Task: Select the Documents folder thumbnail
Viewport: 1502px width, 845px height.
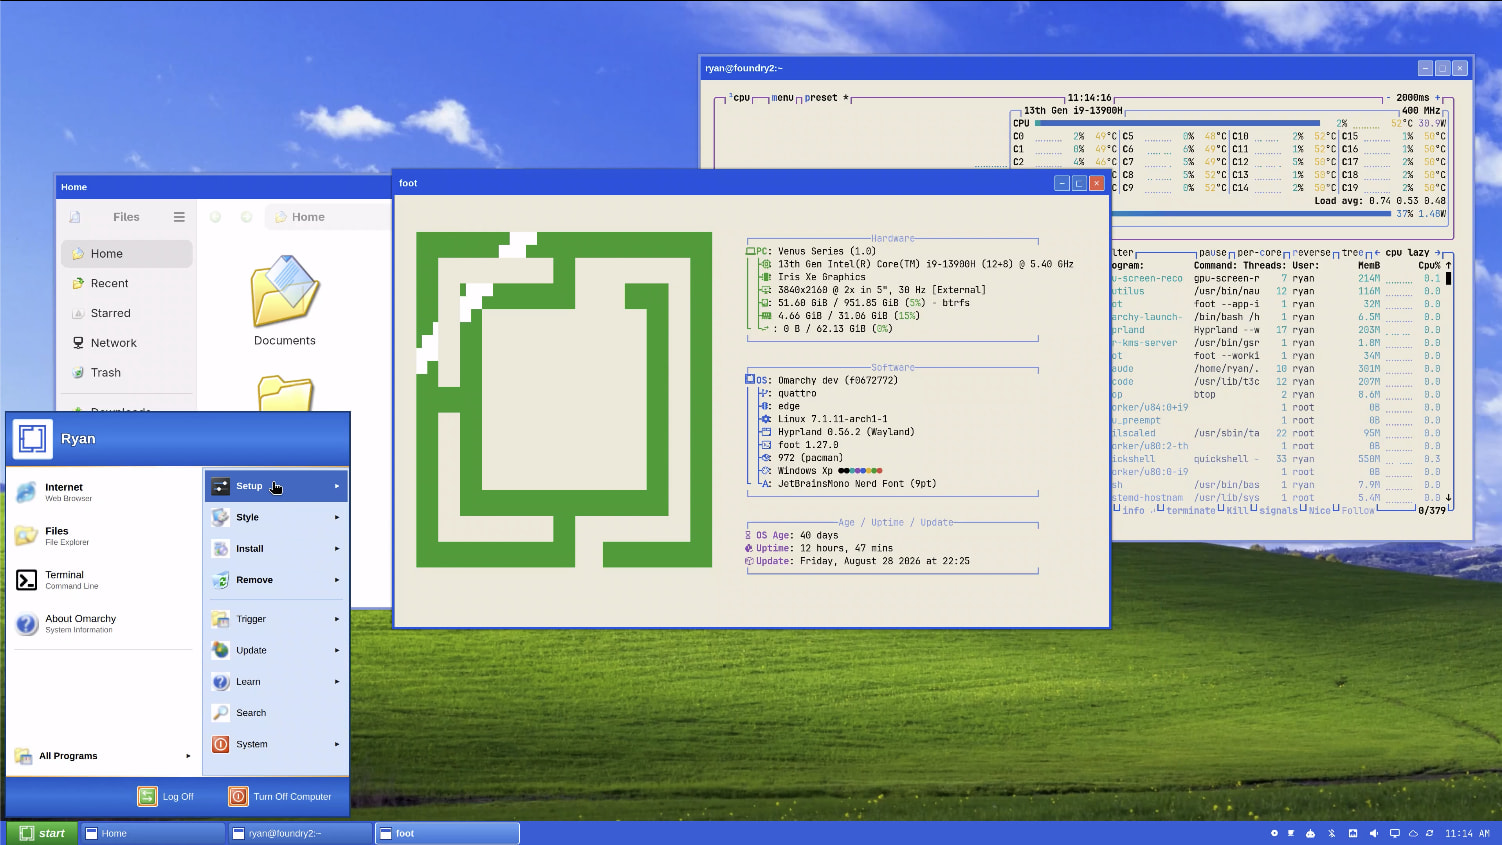Action: pyautogui.click(x=285, y=291)
